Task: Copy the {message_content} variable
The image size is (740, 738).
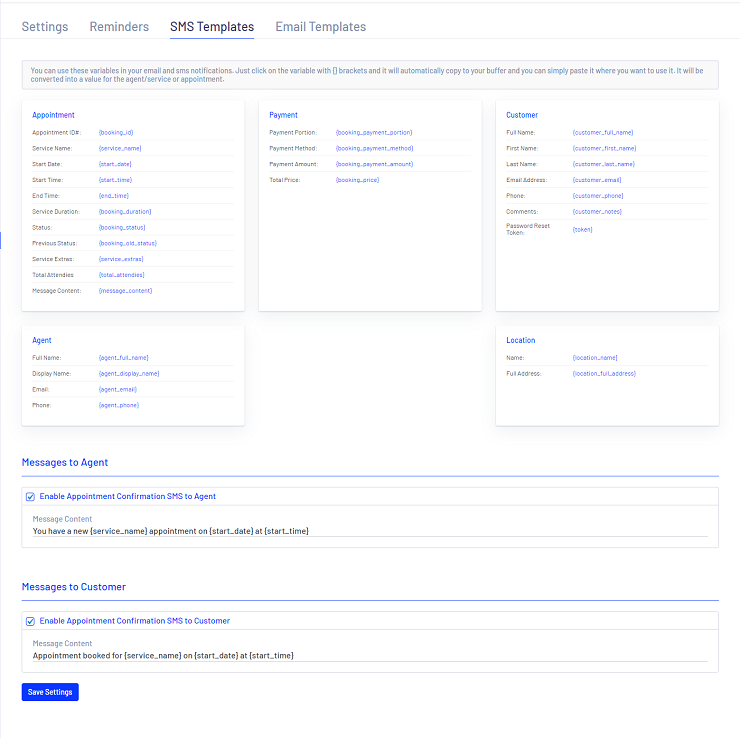Action: coord(125,291)
